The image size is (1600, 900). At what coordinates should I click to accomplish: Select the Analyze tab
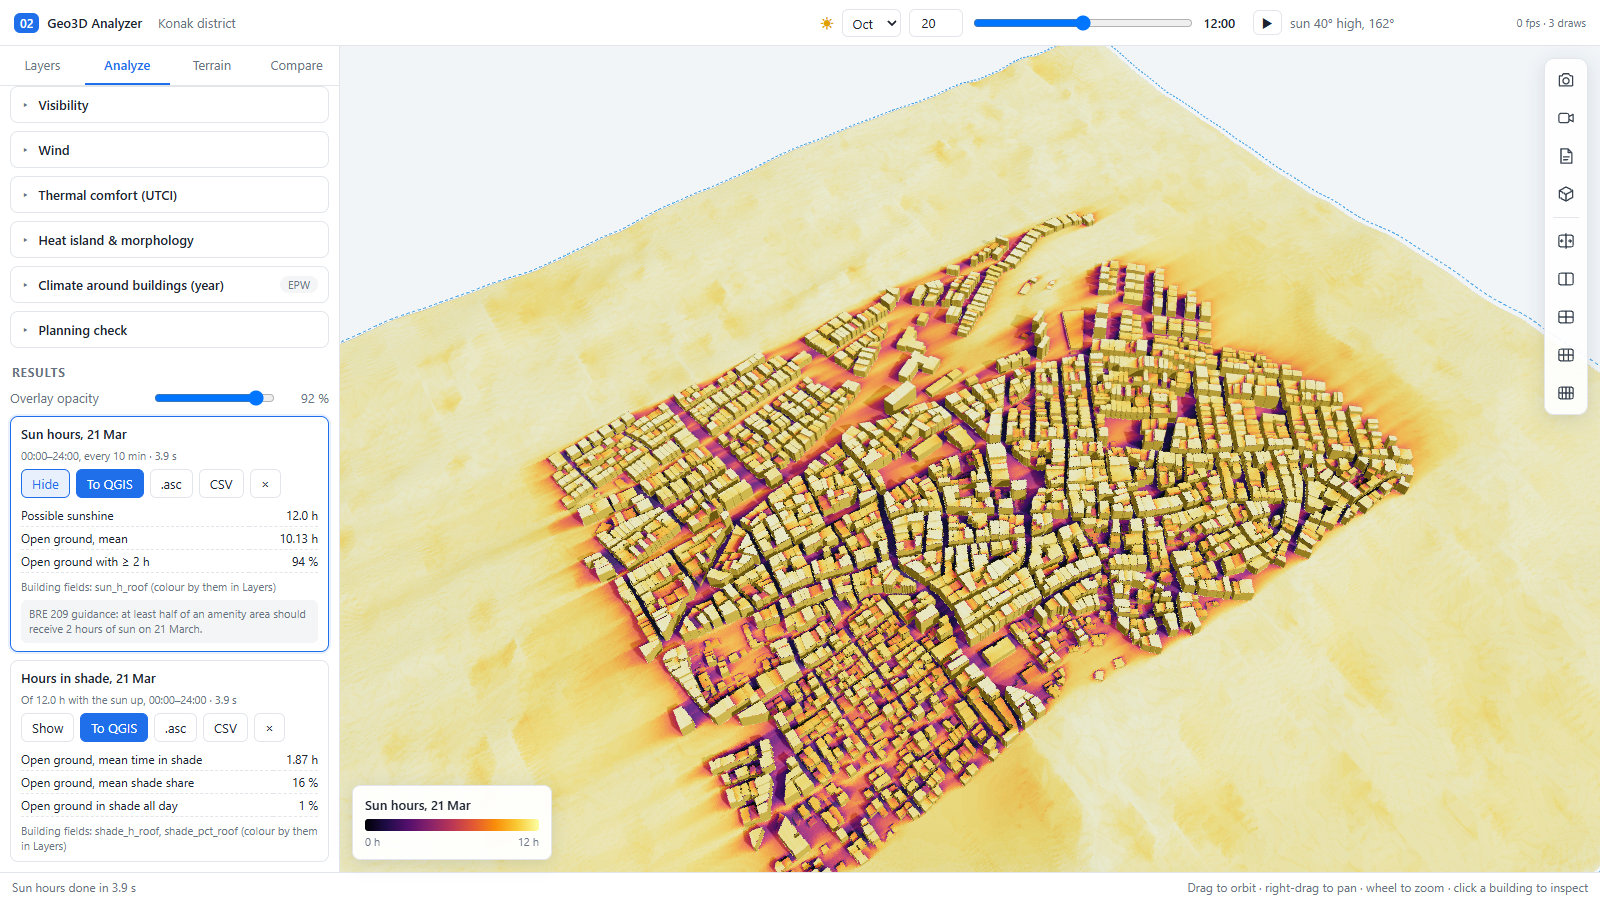(127, 66)
